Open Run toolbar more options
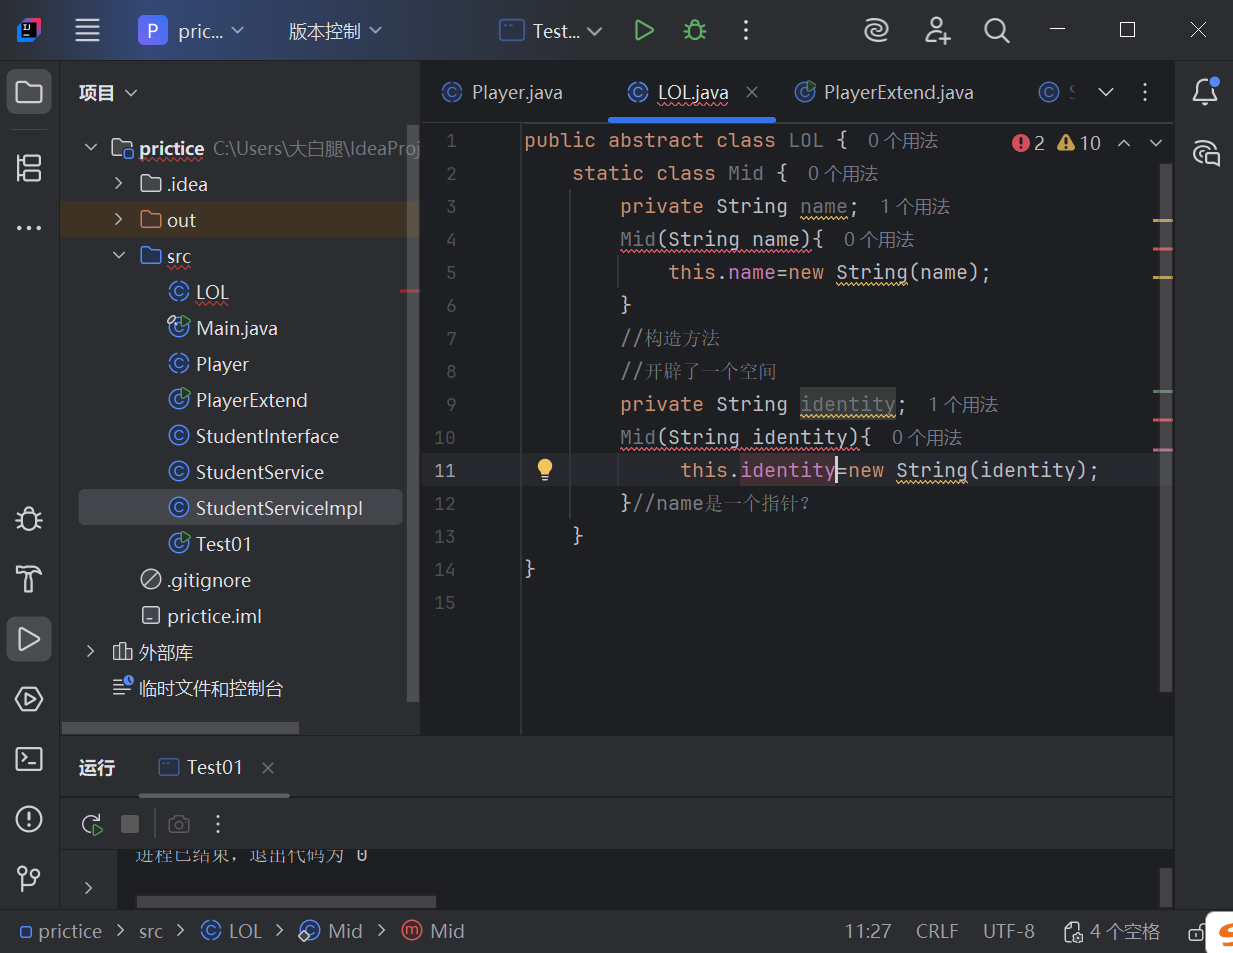The width and height of the screenshot is (1233, 953). (x=217, y=824)
